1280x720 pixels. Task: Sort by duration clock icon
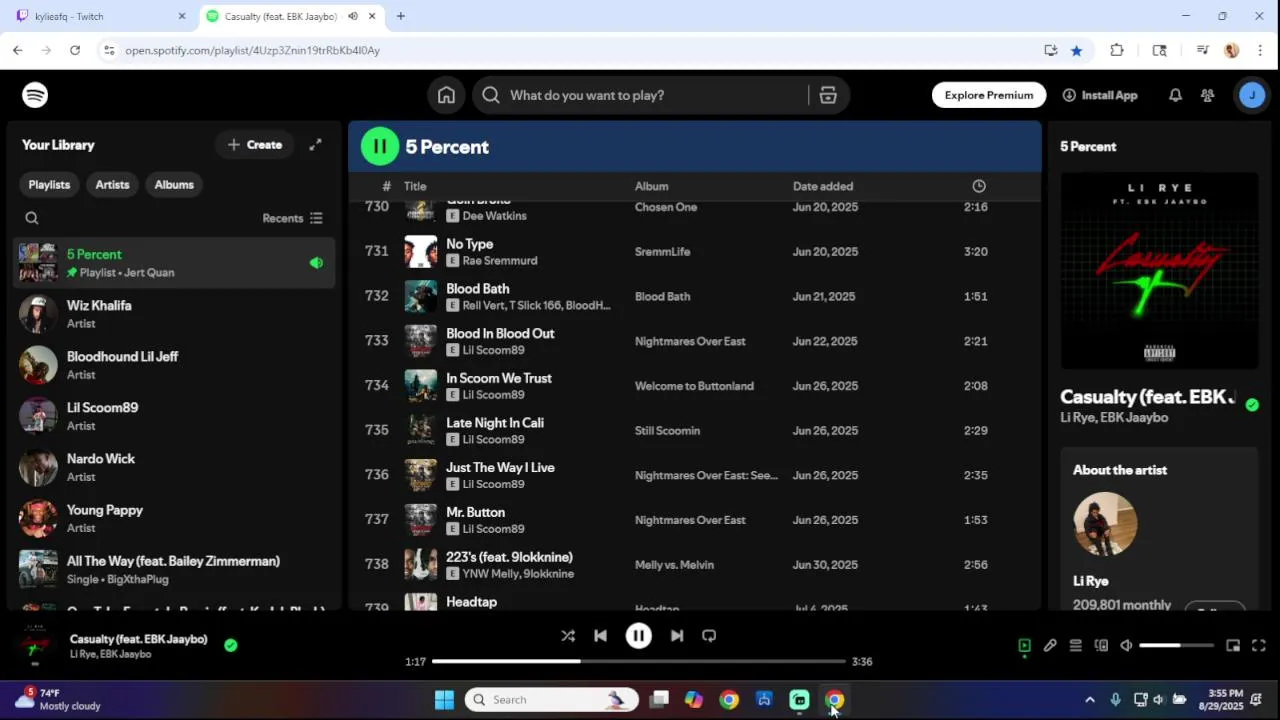979,186
